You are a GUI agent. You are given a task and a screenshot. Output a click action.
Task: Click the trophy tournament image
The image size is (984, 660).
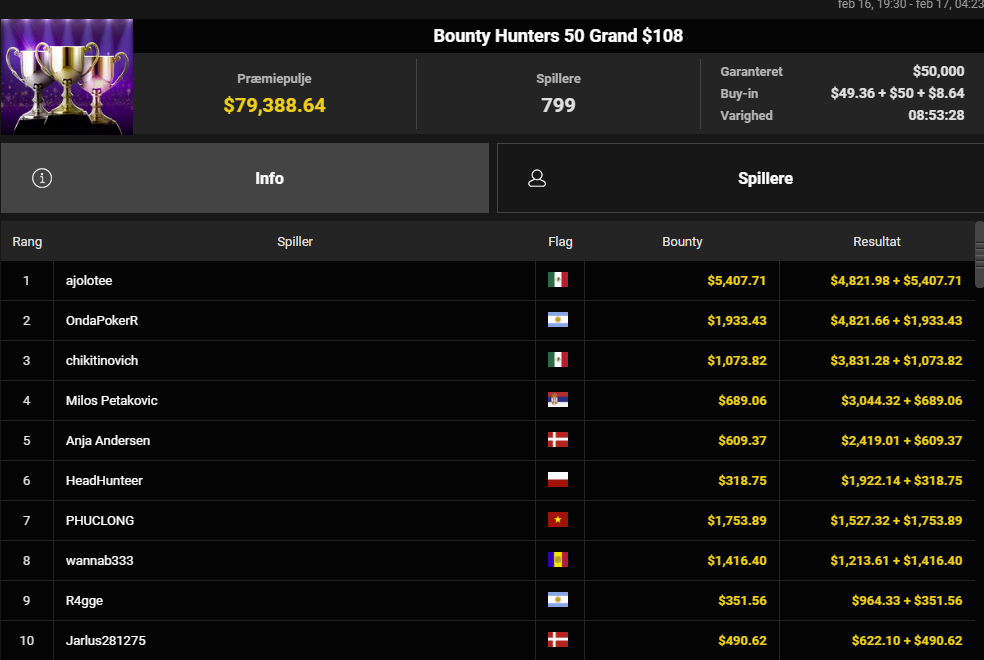[x=67, y=77]
